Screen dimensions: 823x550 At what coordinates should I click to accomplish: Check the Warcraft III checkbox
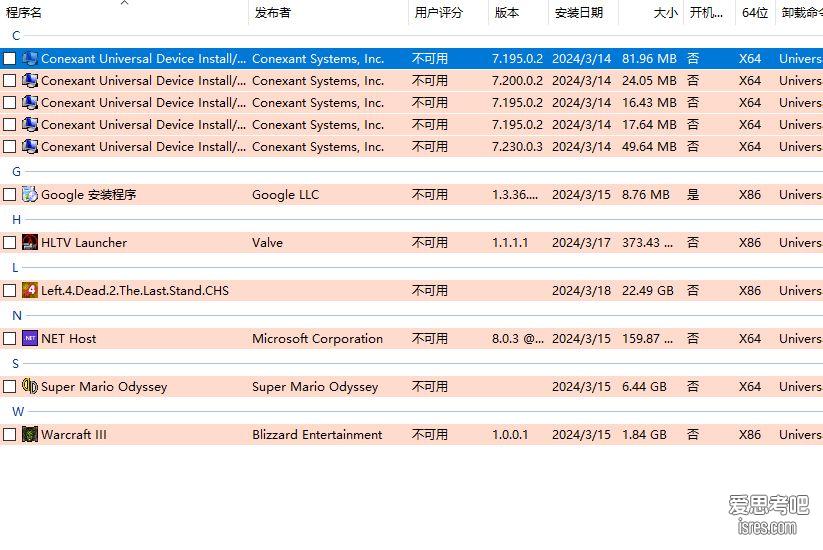[x=9, y=435]
